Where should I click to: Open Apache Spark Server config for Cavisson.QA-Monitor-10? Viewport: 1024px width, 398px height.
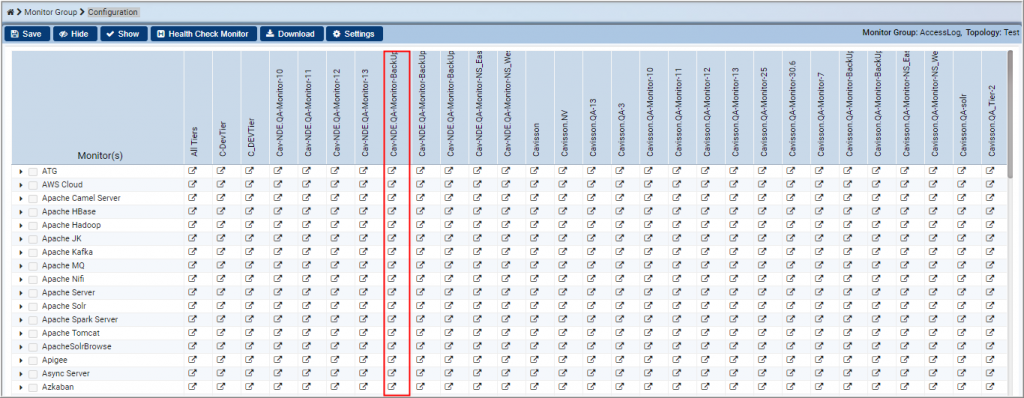click(648, 319)
